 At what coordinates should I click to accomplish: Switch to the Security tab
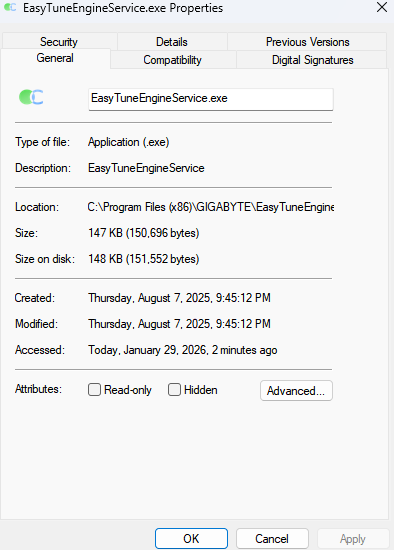click(x=59, y=42)
